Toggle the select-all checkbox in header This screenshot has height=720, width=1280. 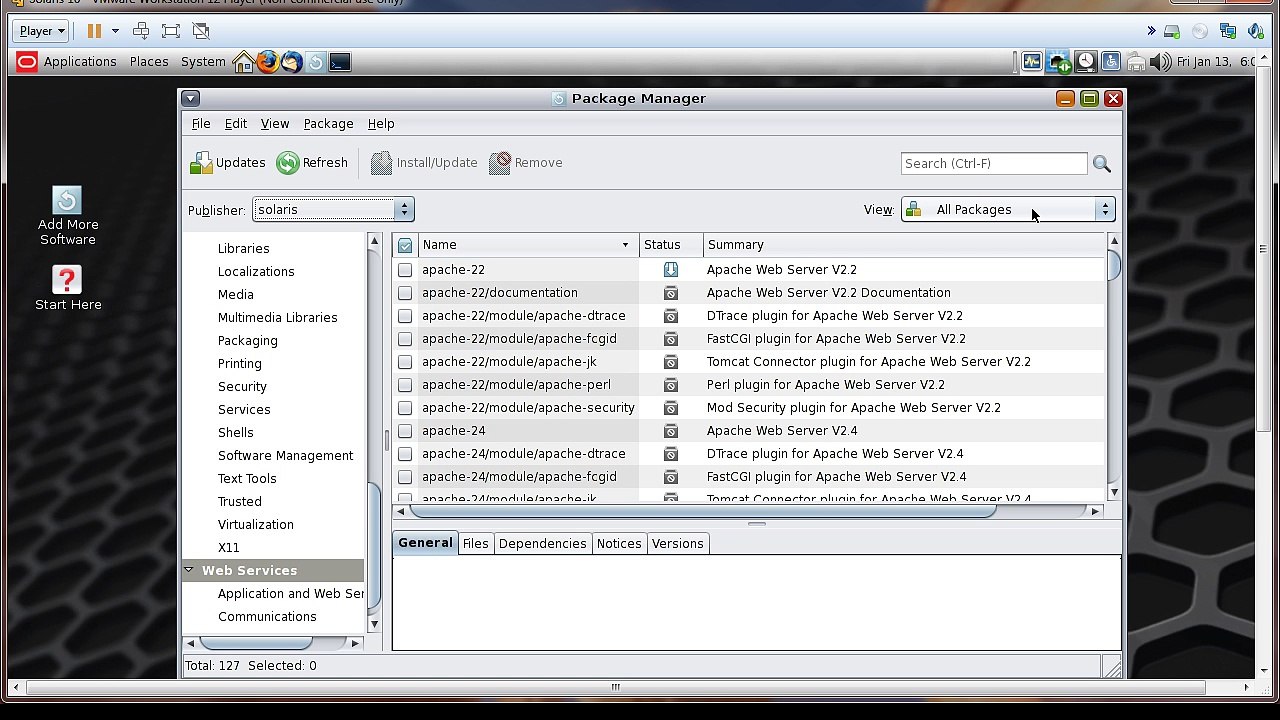coord(405,245)
